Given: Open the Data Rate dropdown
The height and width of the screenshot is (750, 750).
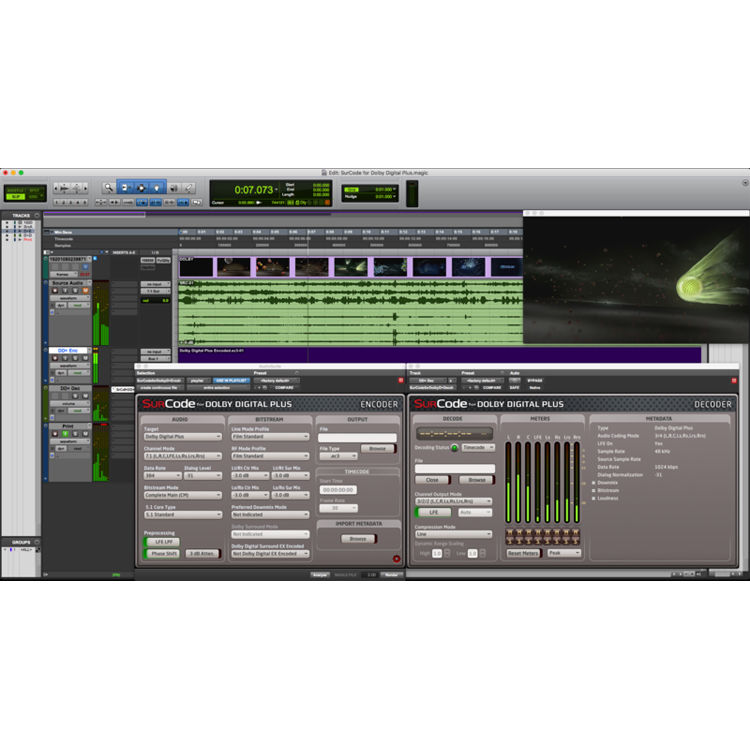Looking at the screenshot, I should [x=163, y=476].
